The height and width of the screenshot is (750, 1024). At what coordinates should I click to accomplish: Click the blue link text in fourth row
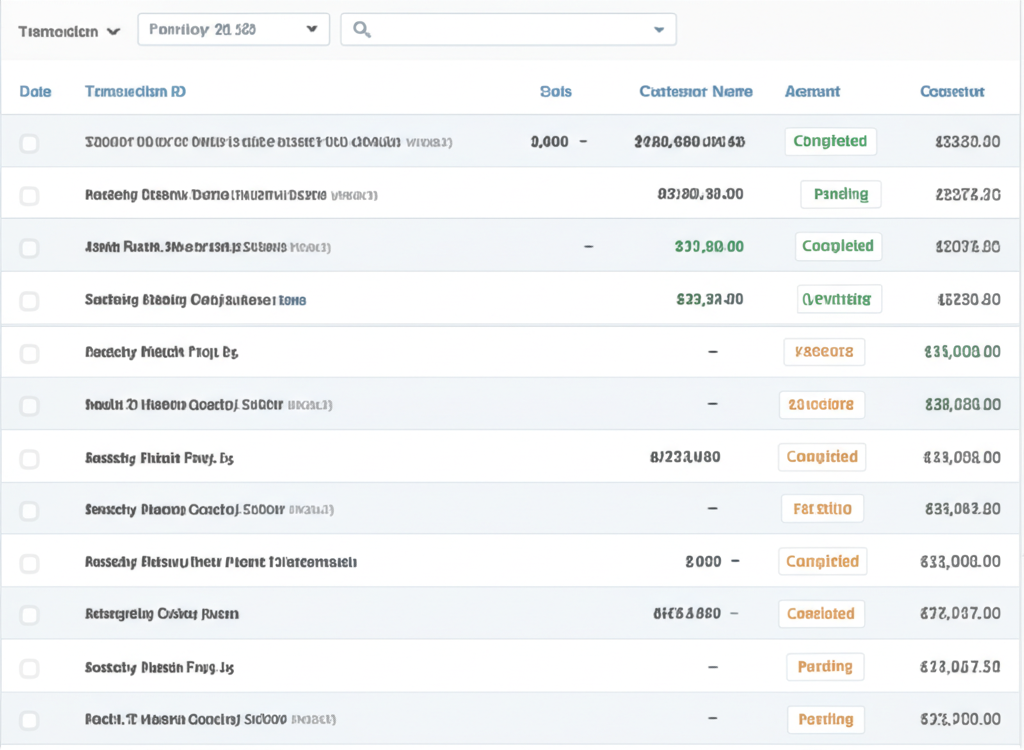292,301
